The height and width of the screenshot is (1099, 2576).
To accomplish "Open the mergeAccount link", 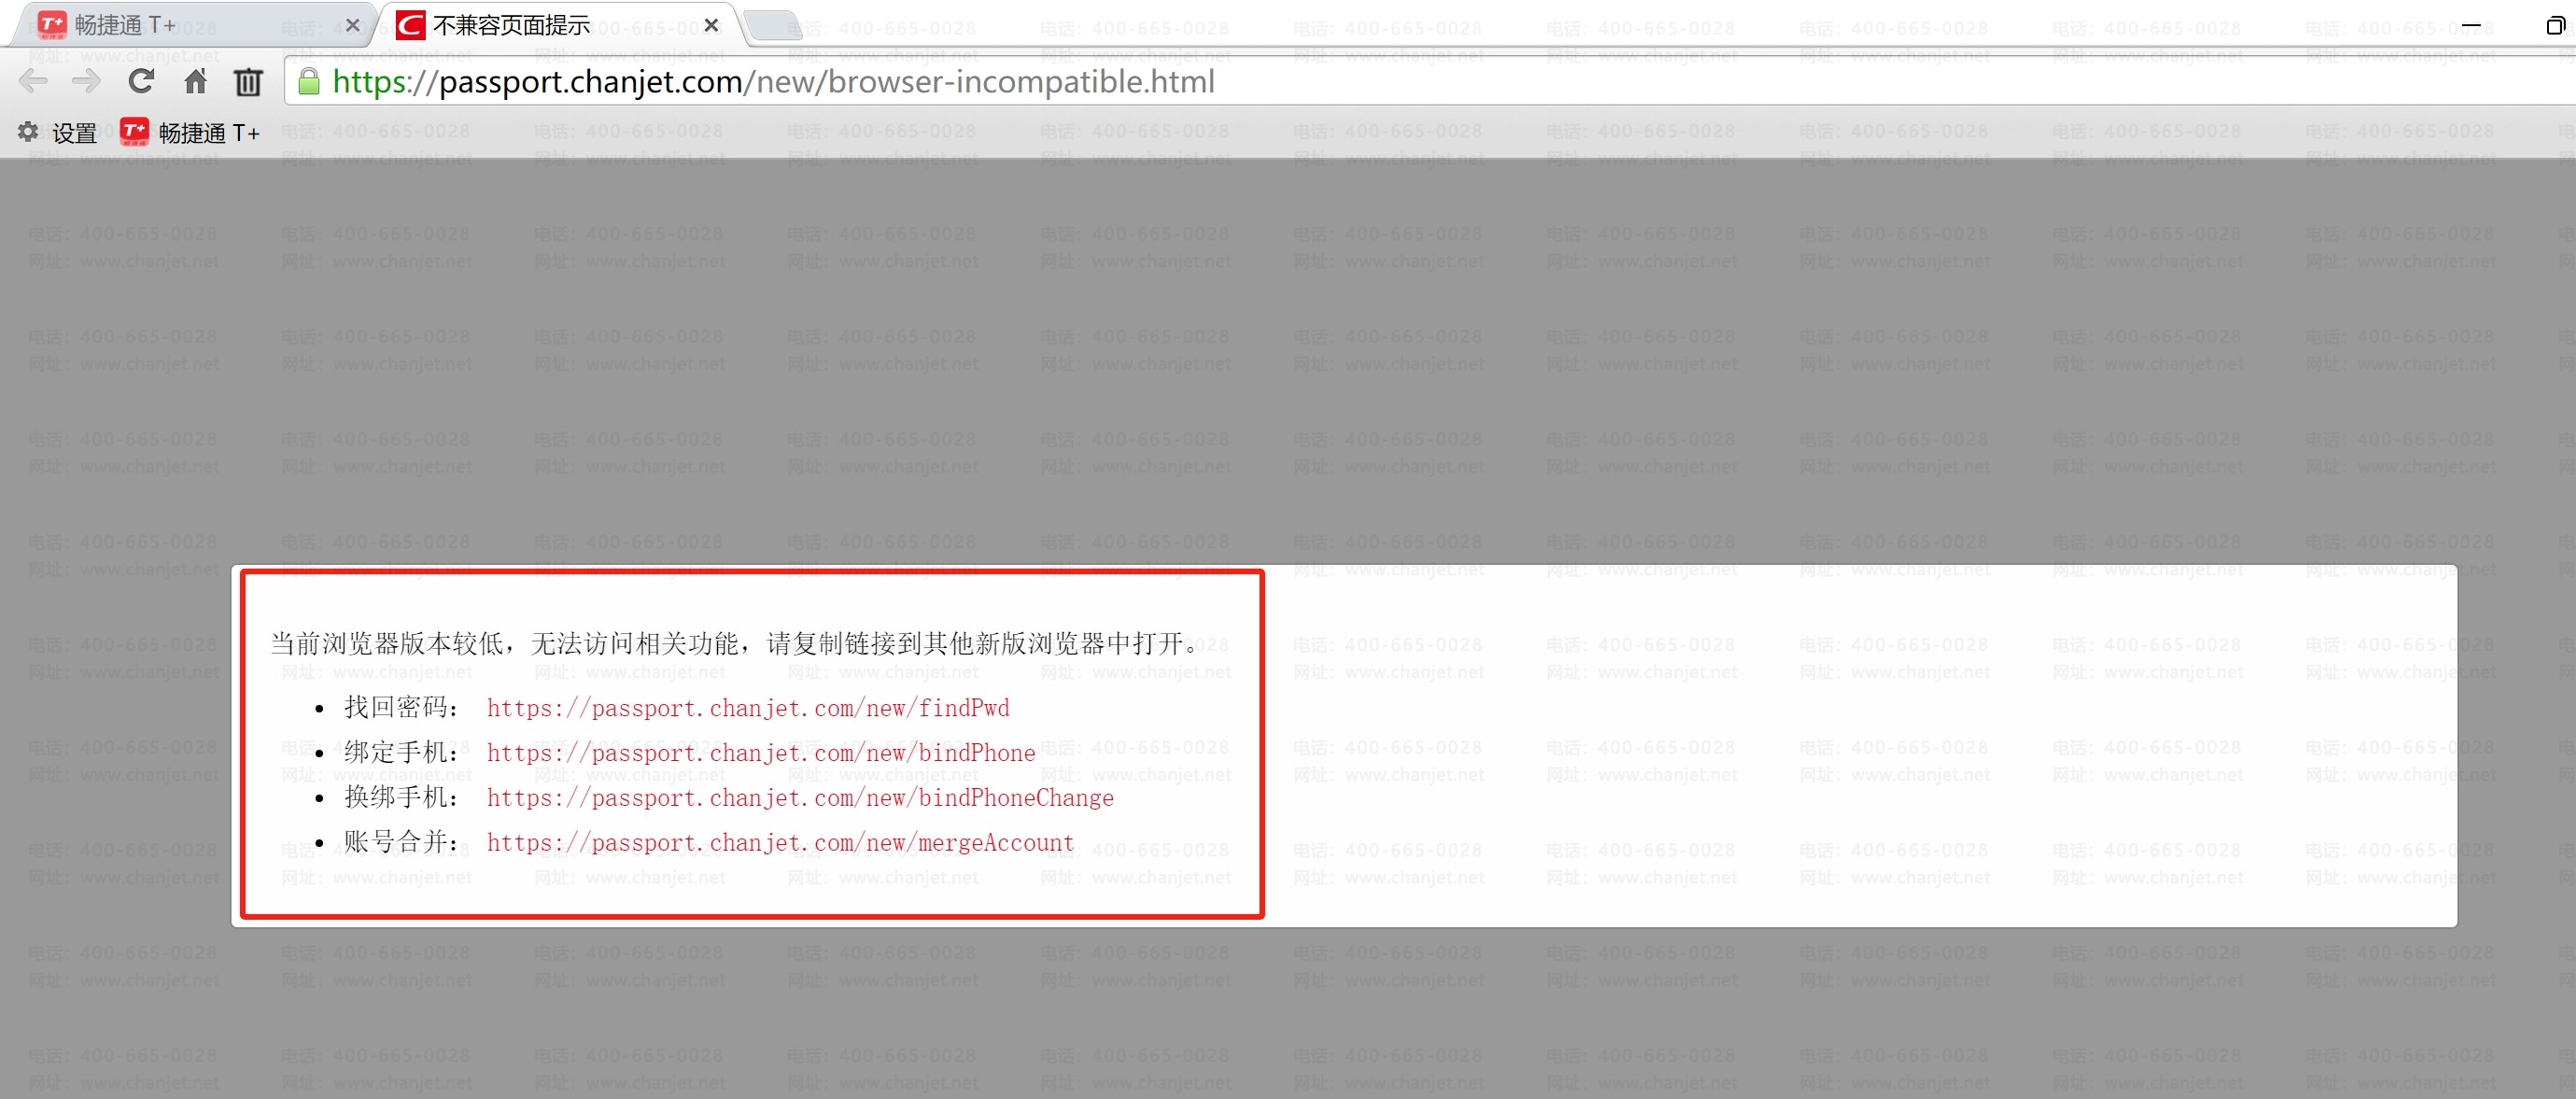I will [780, 843].
